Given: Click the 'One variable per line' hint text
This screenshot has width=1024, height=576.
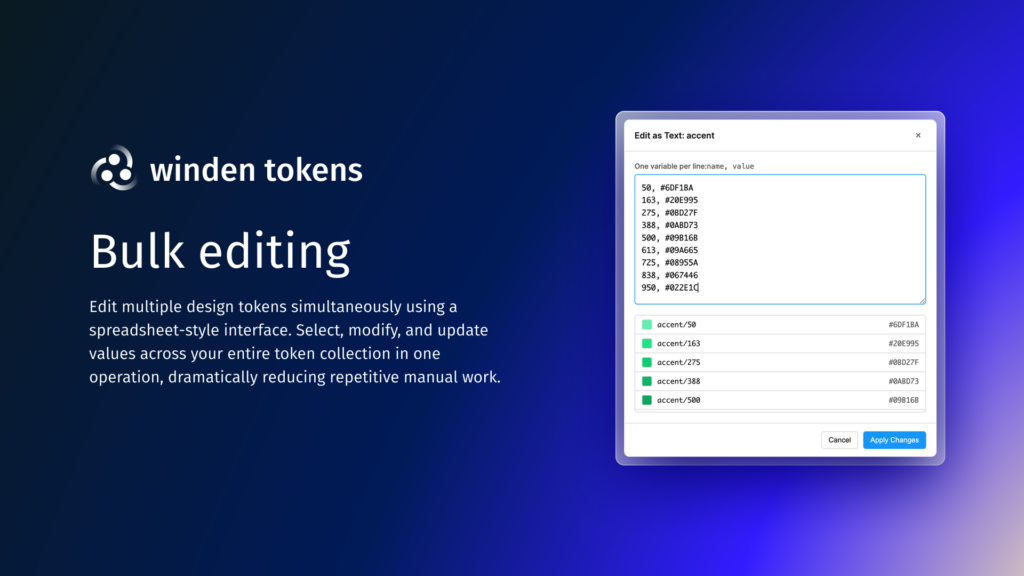Looking at the screenshot, I should pos(694,167).
